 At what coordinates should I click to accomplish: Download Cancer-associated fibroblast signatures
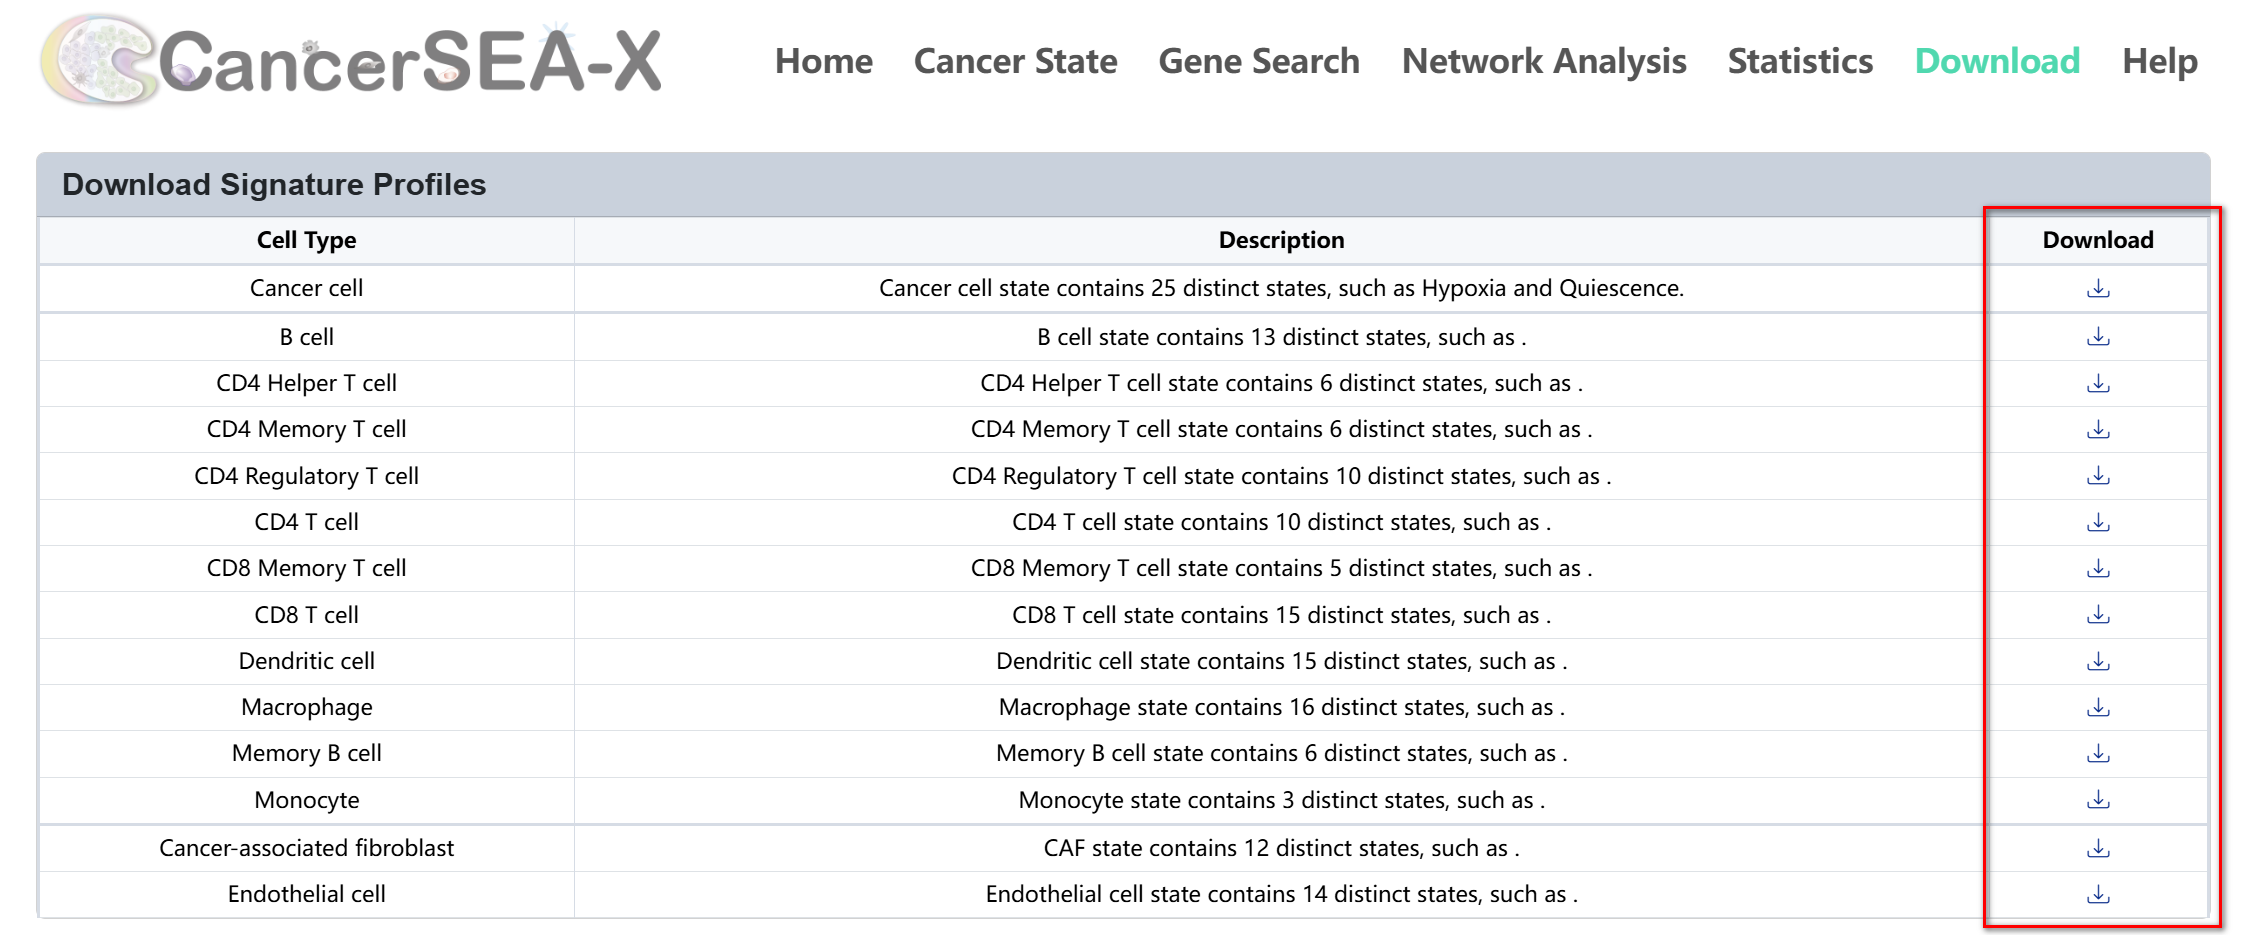(2098, 848)
